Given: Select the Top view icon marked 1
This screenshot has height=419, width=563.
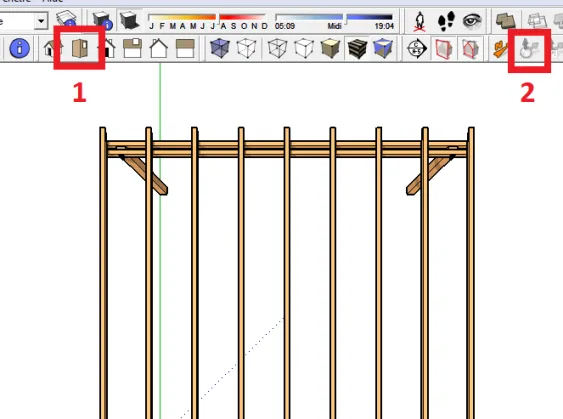Looking at the screenshot, I should coord(80,48).
